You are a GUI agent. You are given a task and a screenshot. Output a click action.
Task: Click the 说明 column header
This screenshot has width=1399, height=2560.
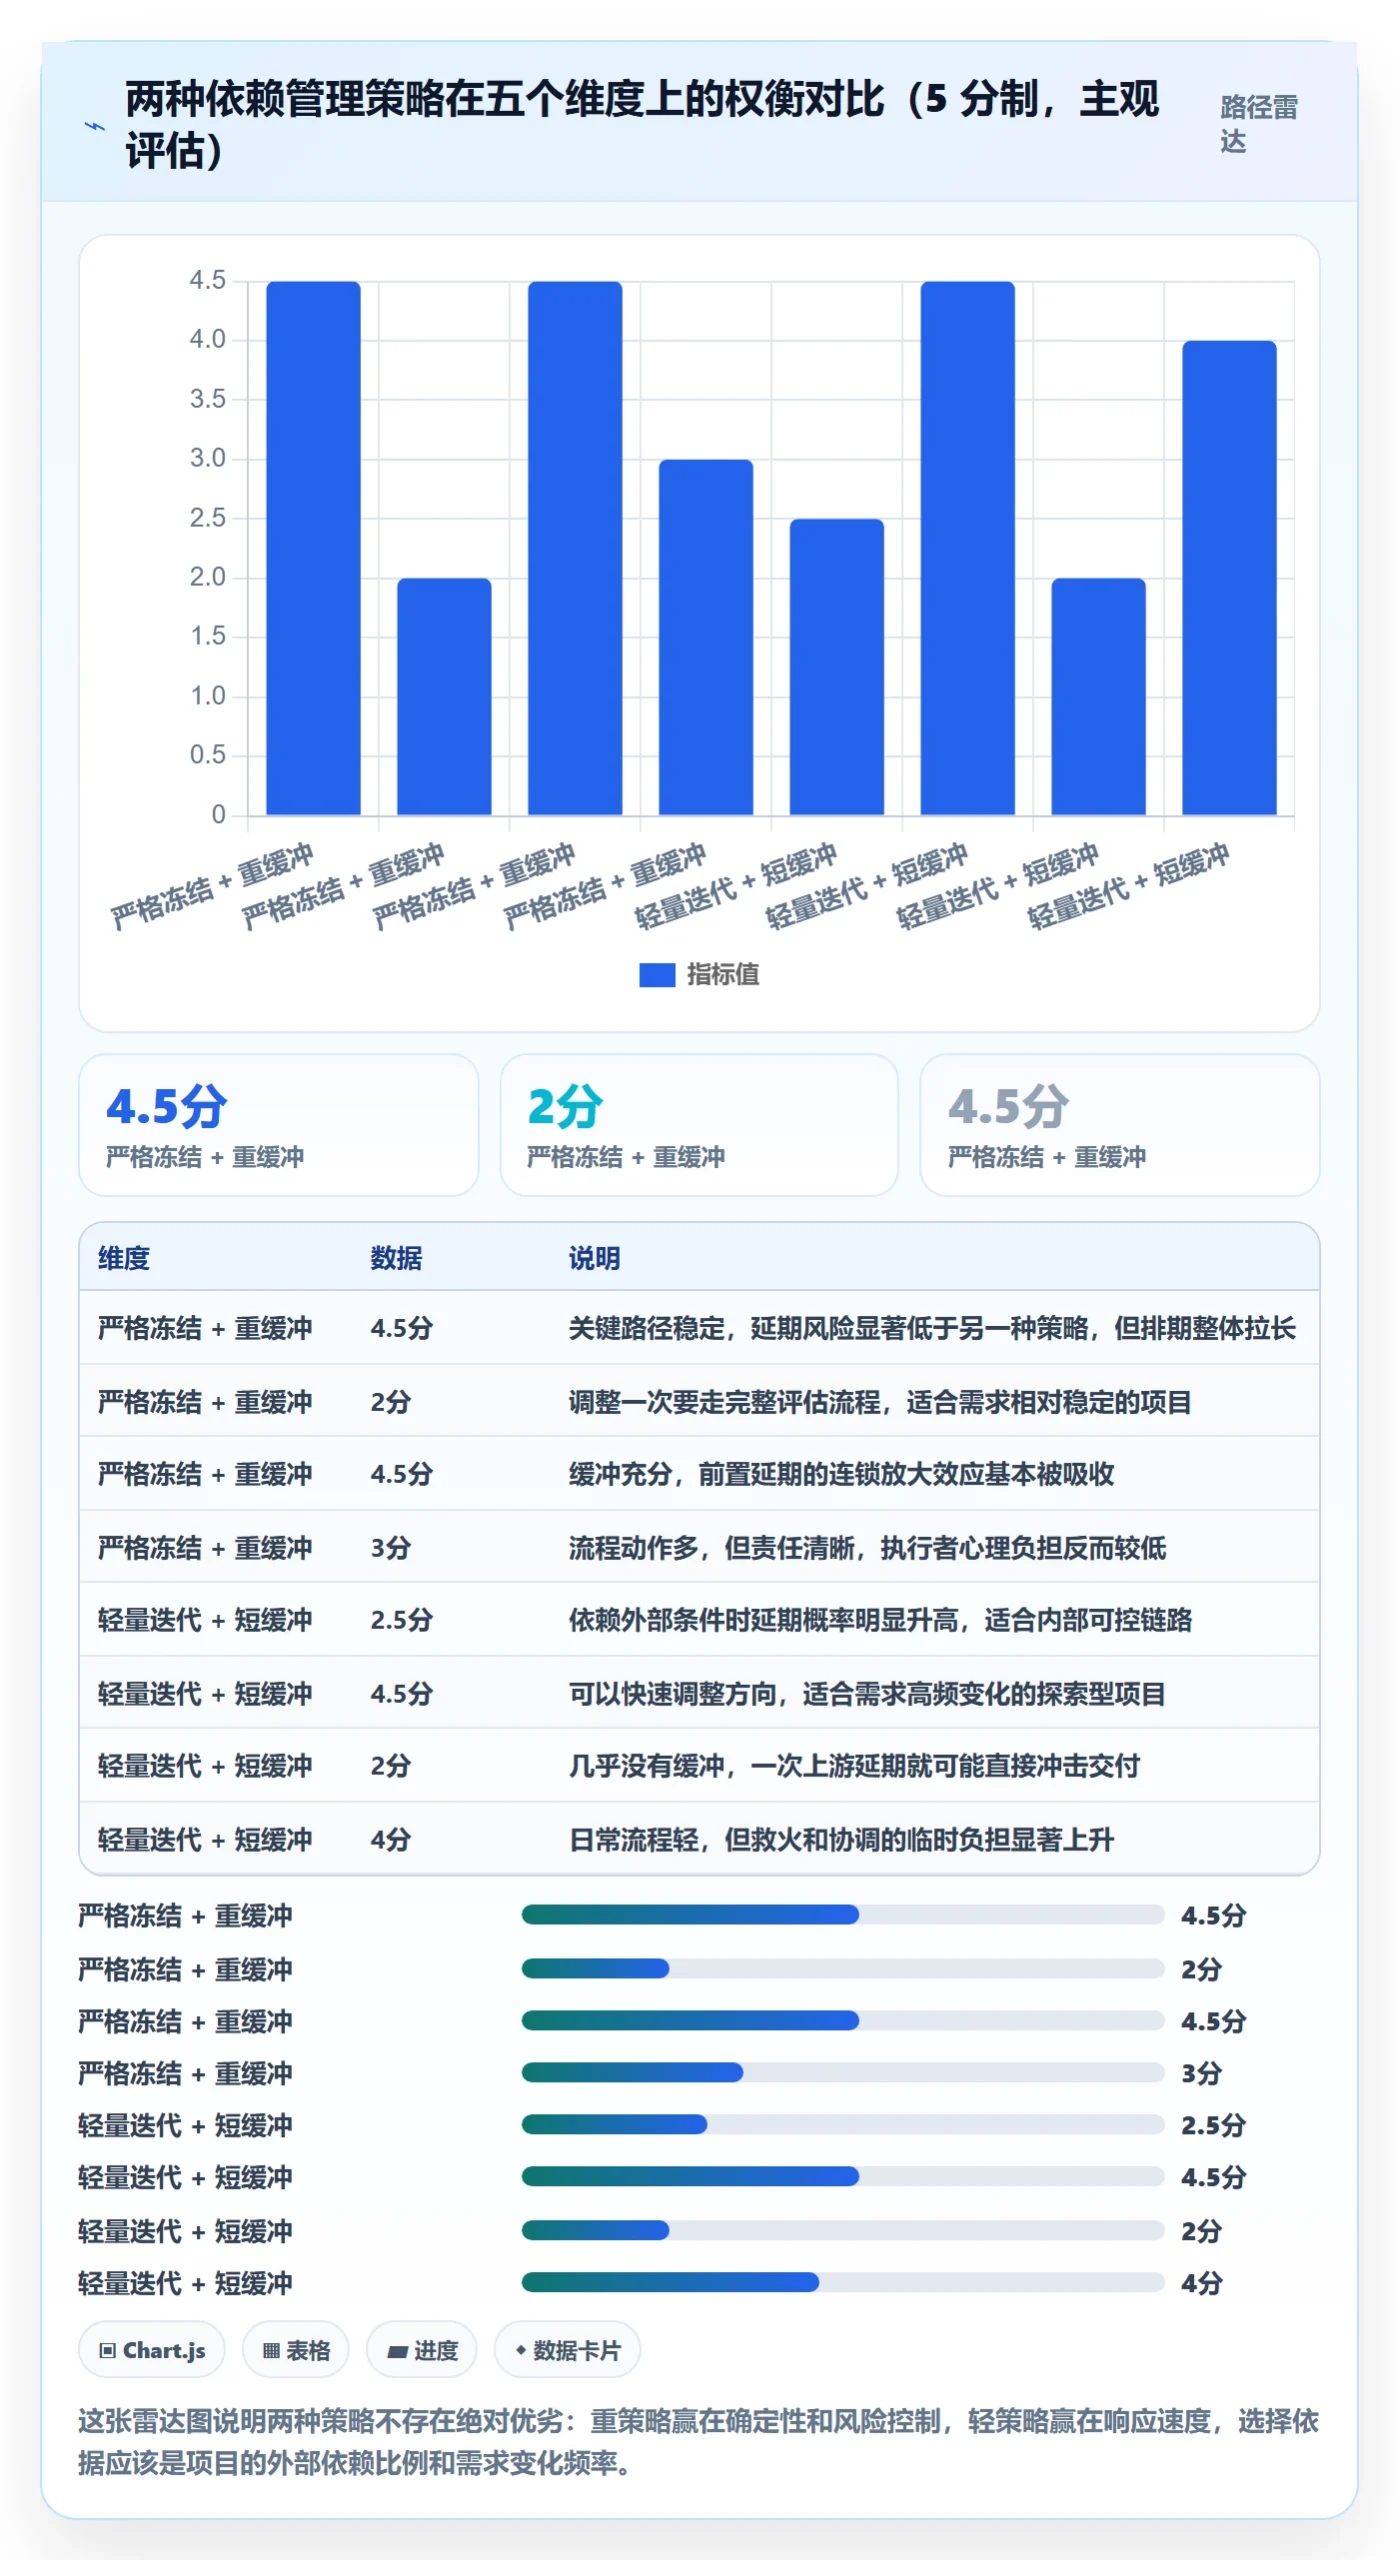click(x=595, y=1258)
